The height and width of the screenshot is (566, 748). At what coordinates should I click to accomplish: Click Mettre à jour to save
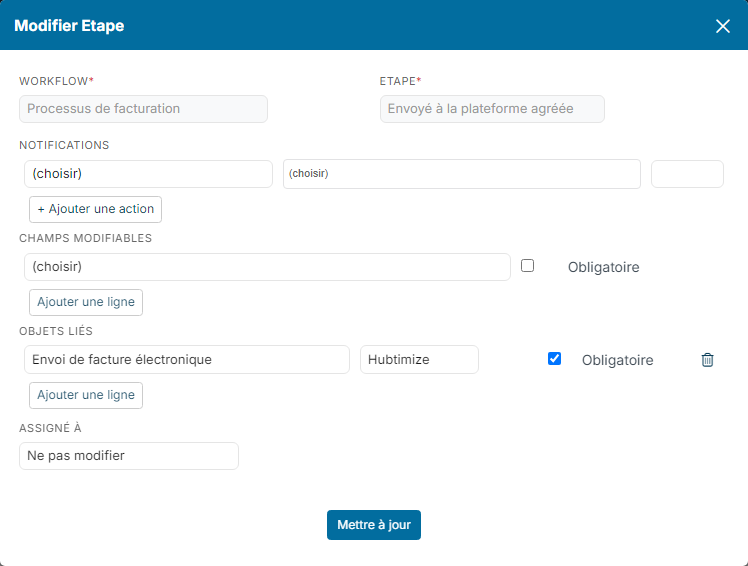click(374, 525)
